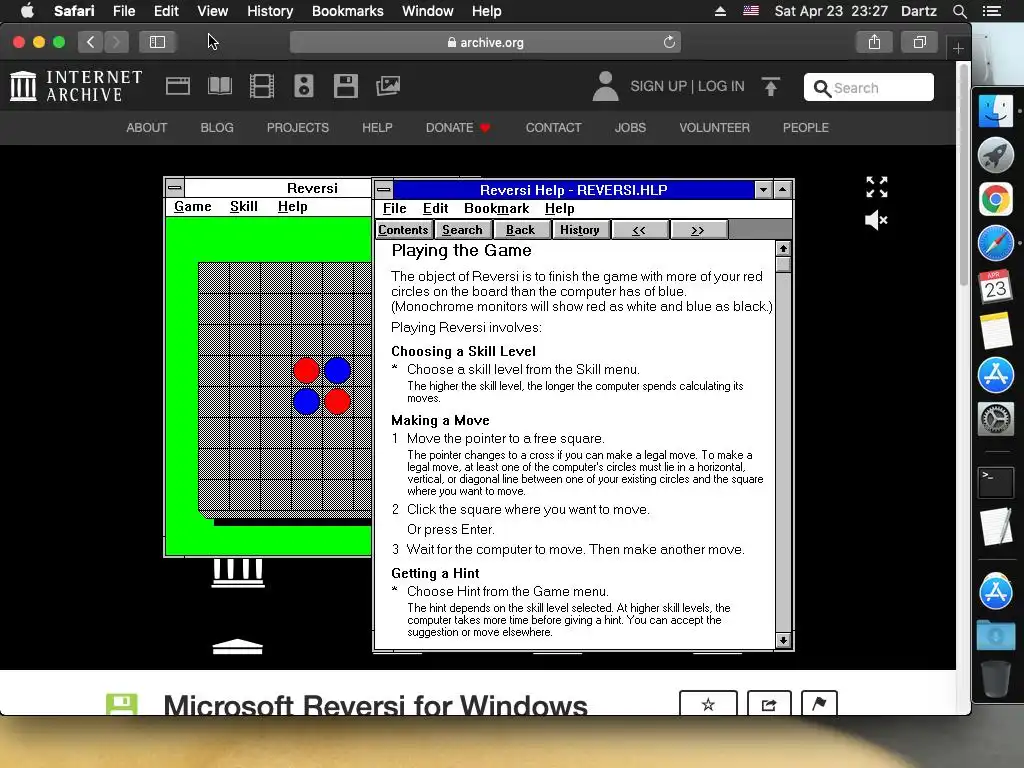Open Safari's Bookmarks menu
The width and height of the screenshot is (1024, 768).
(347, 11)
